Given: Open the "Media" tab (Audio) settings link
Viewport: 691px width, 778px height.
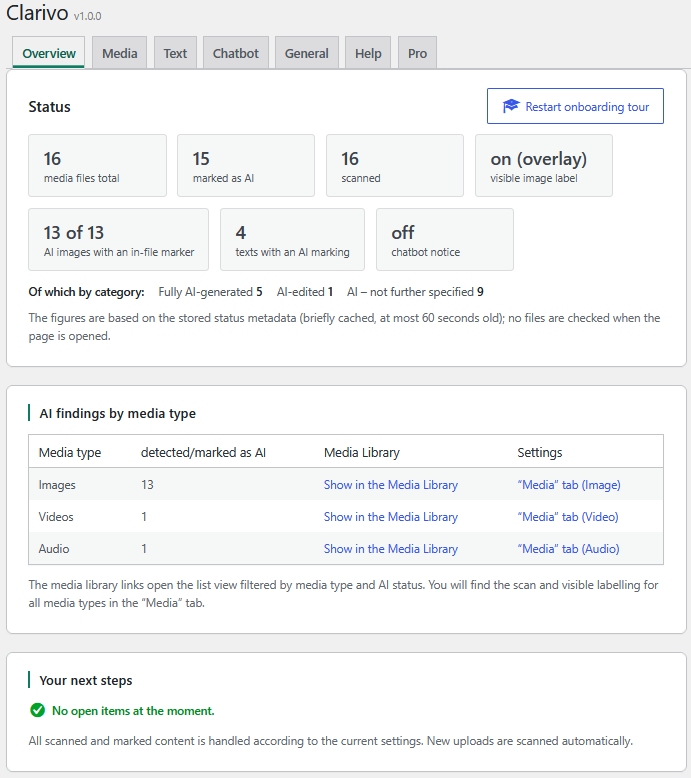Looking at the screenshot, I should tap(568, 549).
